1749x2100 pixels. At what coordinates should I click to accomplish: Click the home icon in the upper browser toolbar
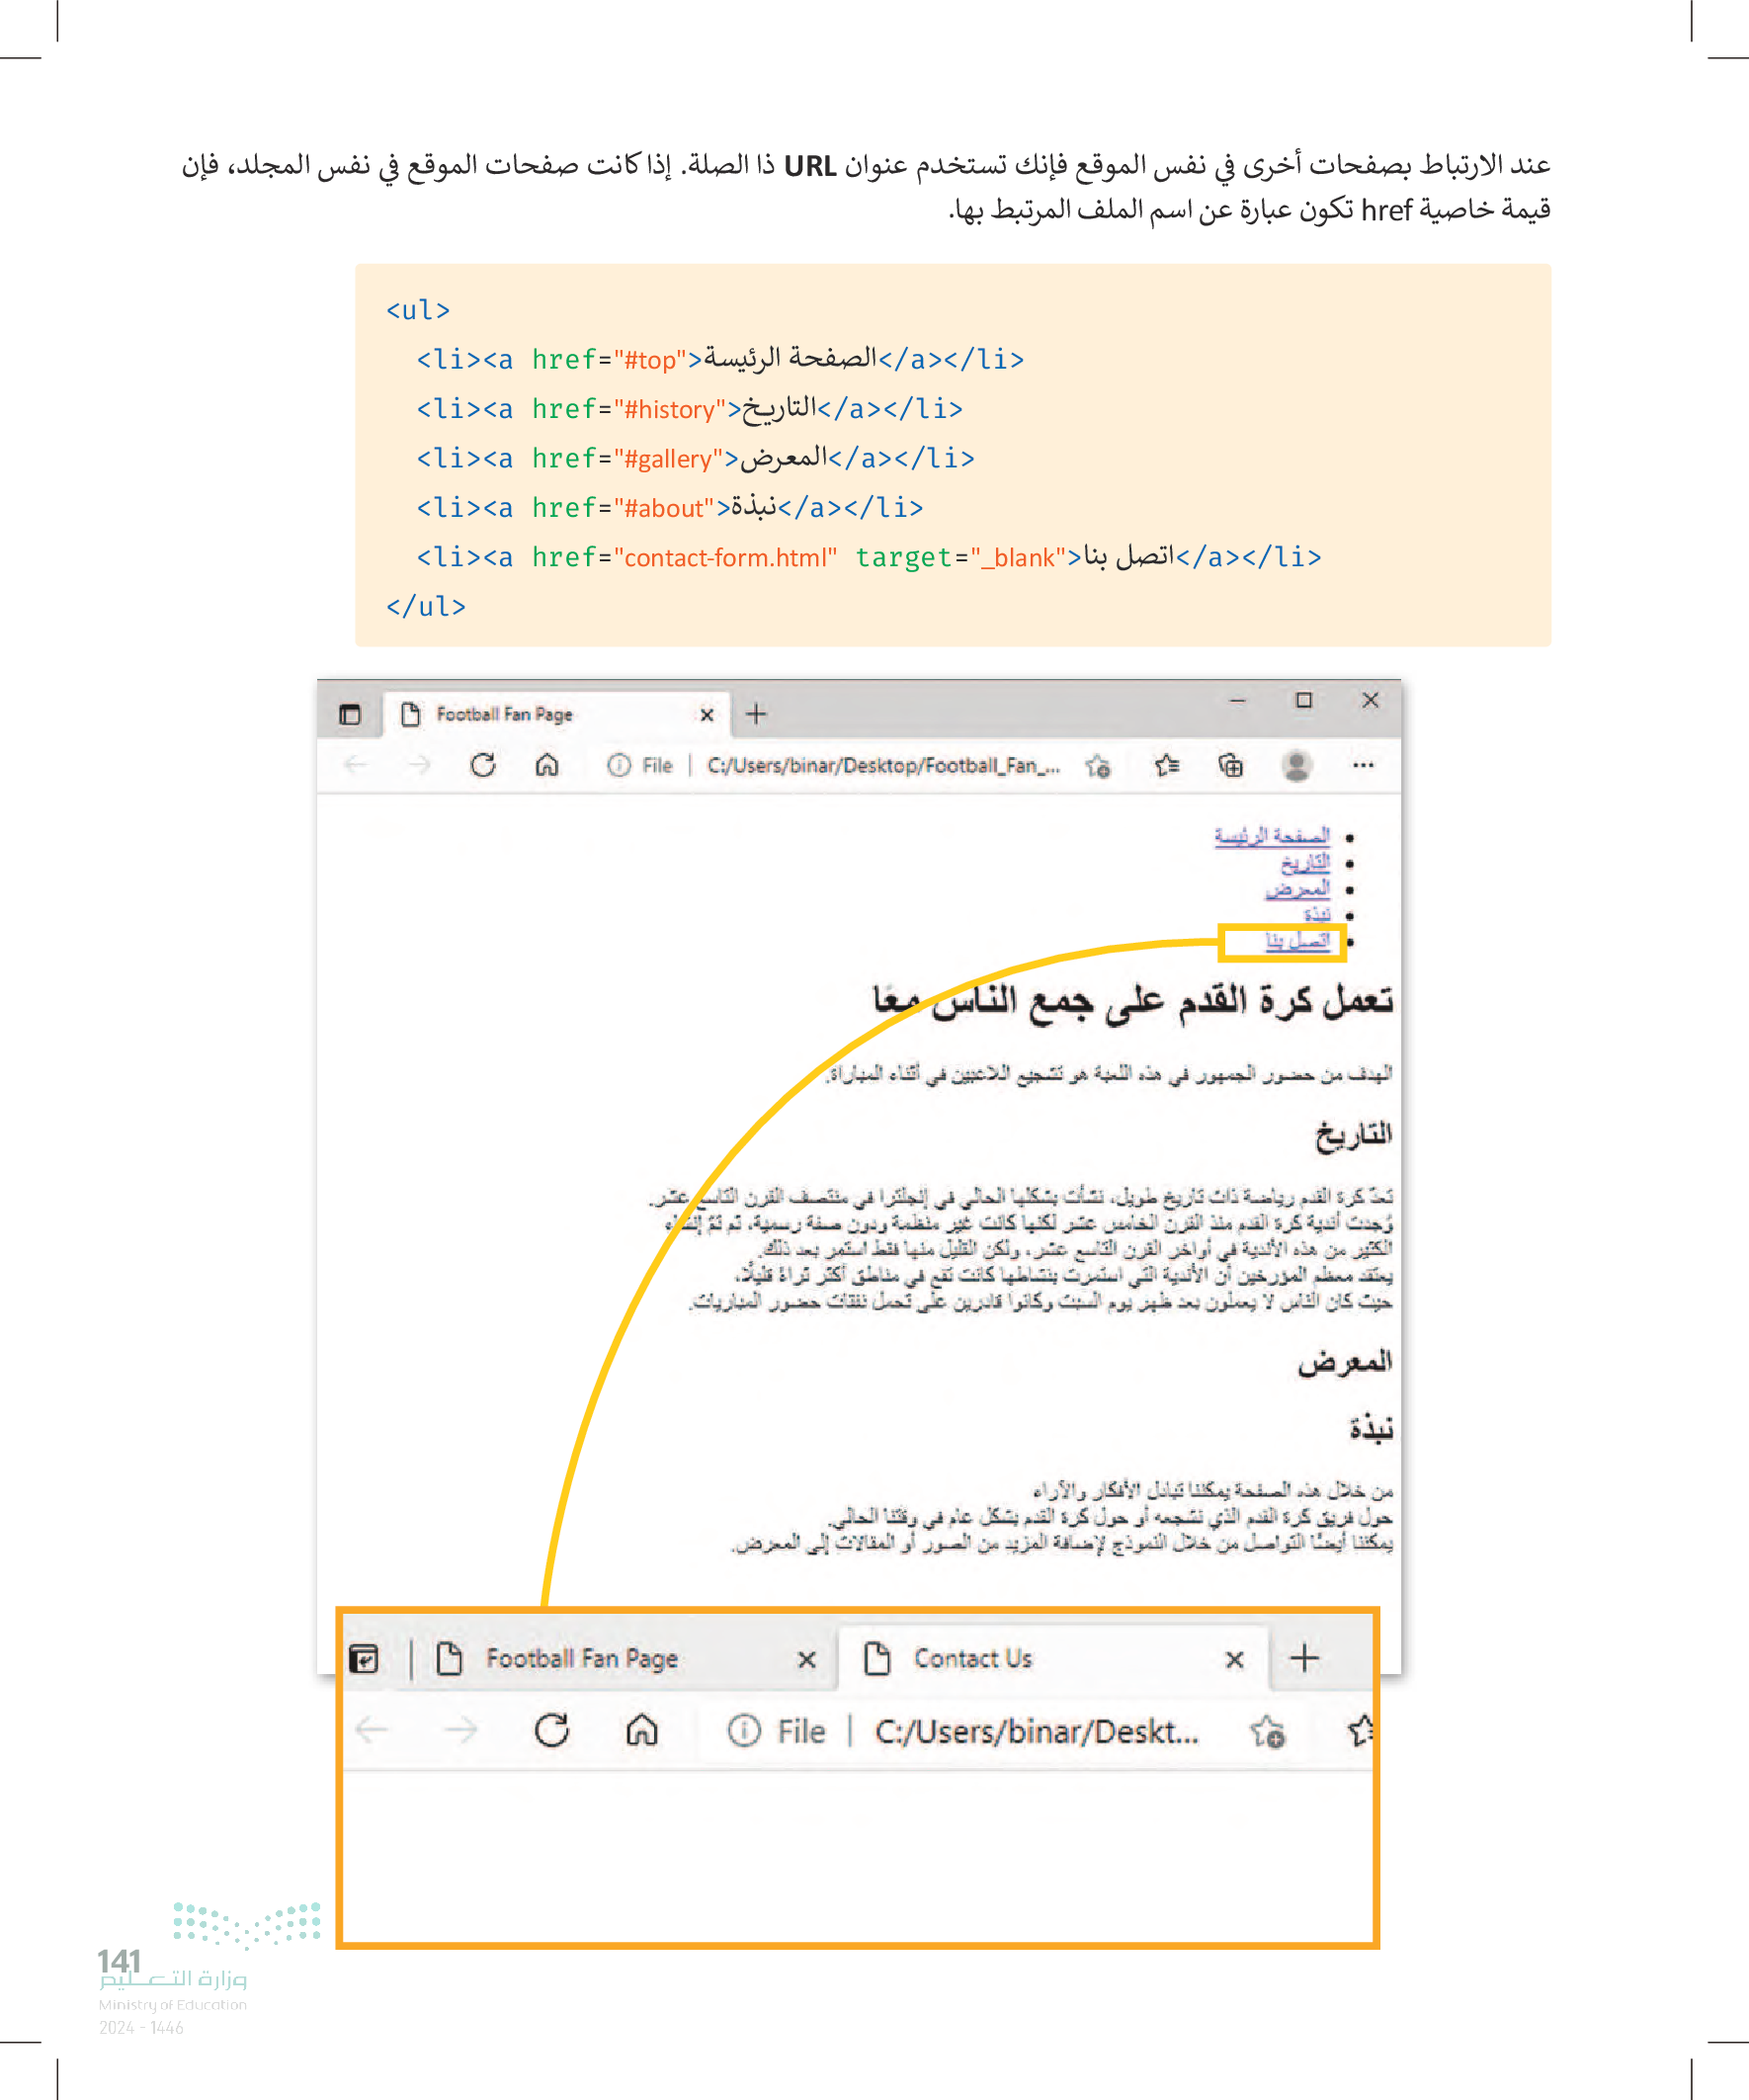click(x=547, y=765)
